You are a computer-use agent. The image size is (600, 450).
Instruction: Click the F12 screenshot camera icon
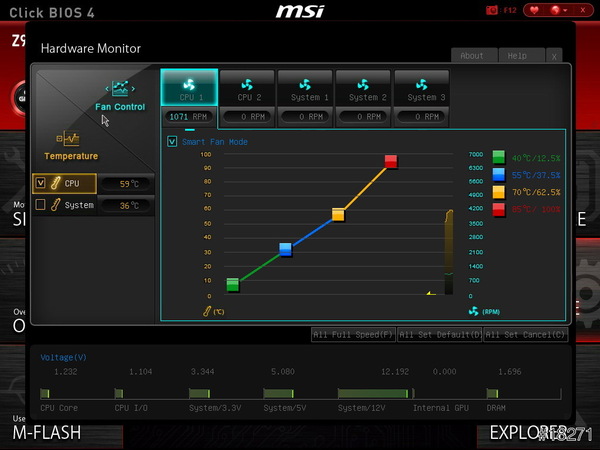coord(491,10)
